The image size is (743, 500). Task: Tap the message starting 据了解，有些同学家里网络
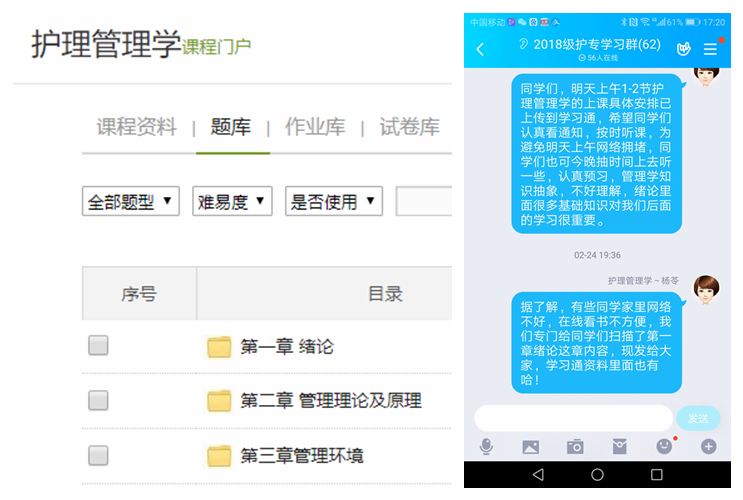(597, 343)
